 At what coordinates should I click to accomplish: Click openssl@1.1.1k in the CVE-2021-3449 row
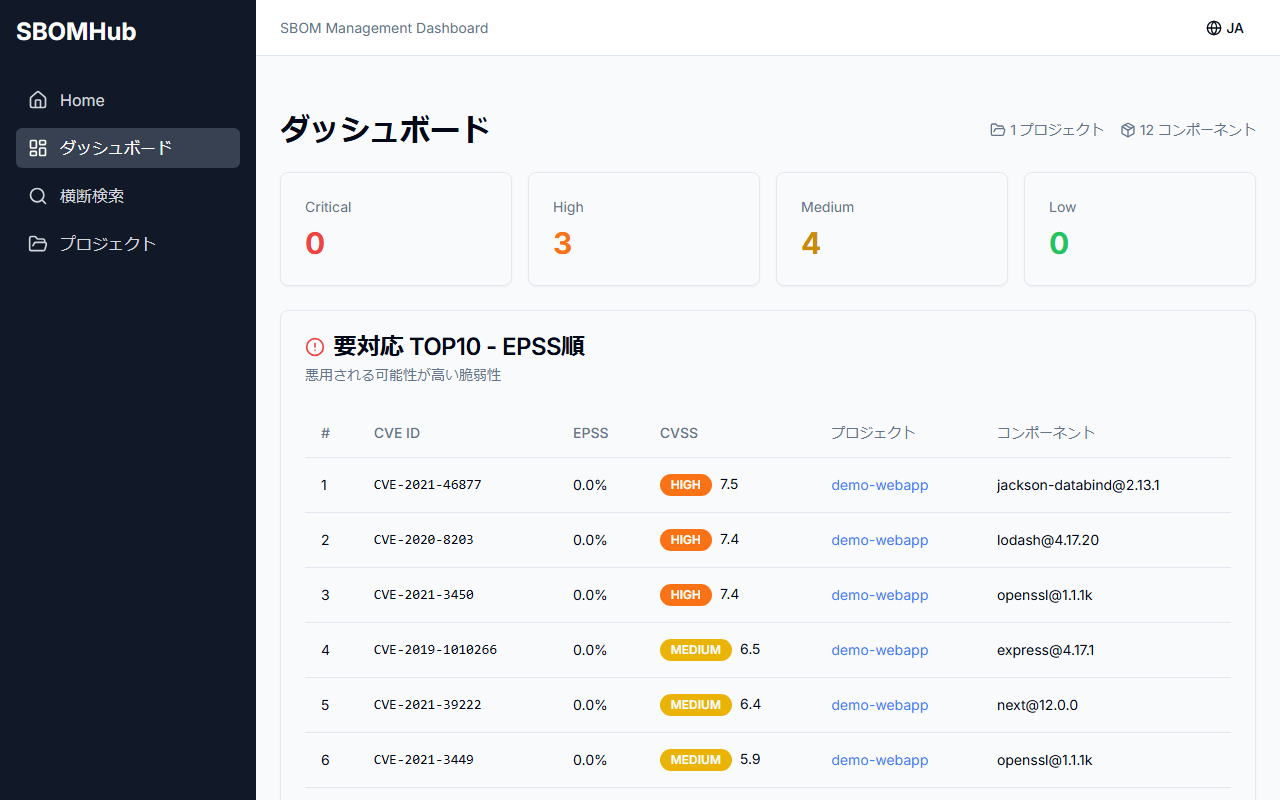(x=1045, y=760)
